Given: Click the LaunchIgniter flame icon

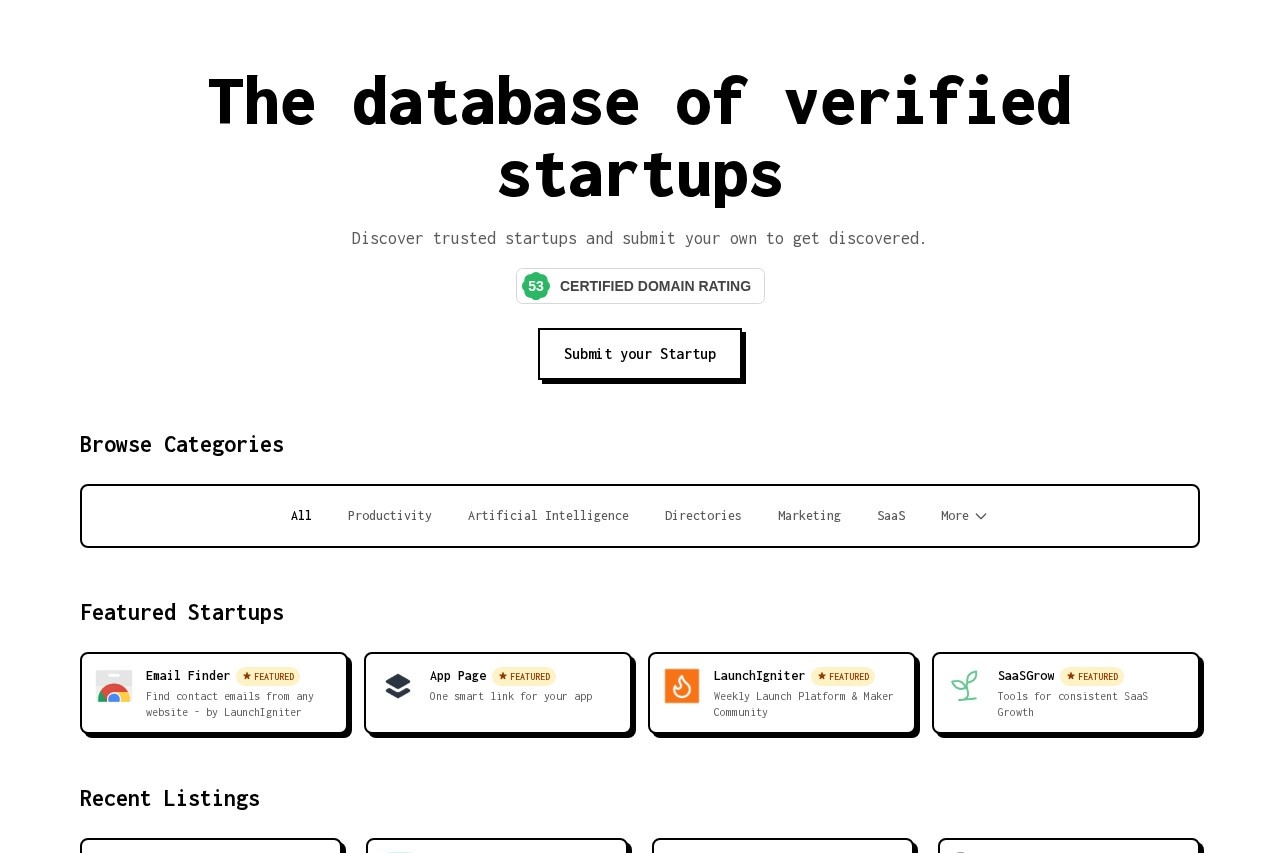Looking at the screenshot, I should coord(682,686).
